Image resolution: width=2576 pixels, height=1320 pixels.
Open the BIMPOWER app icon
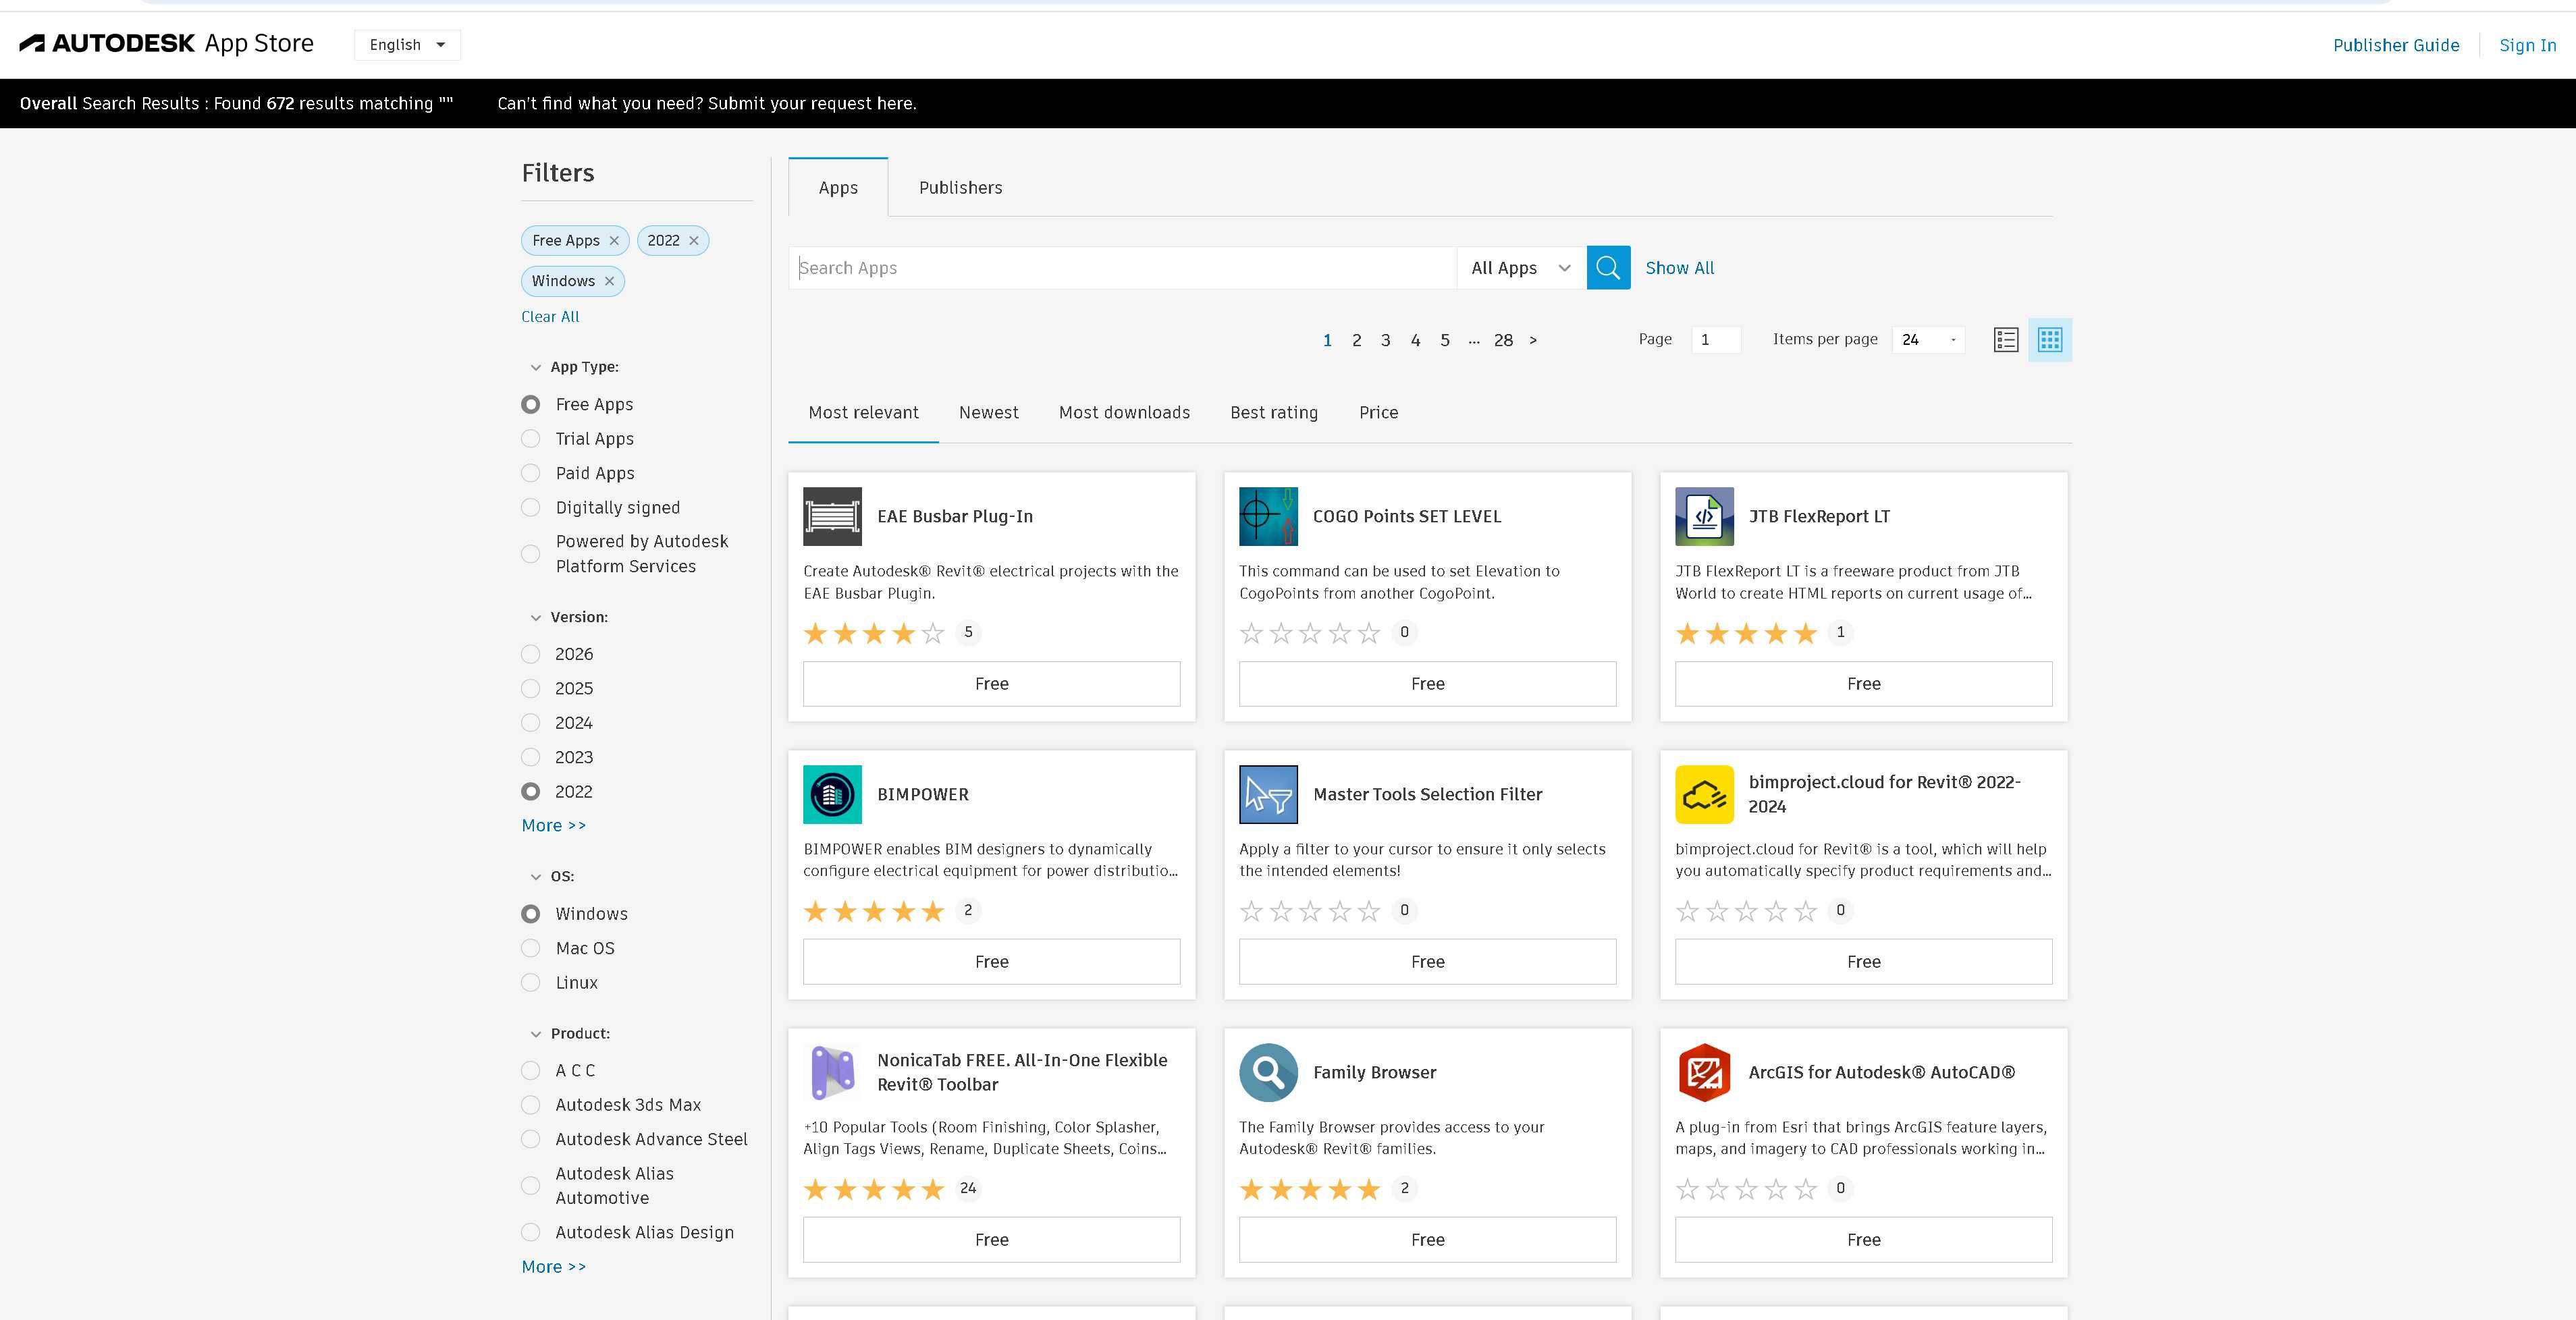click(832, 794)
